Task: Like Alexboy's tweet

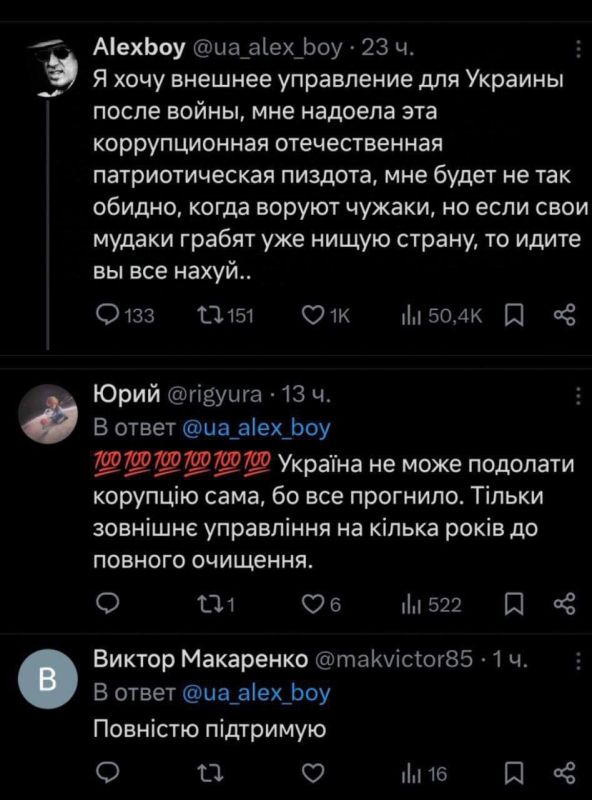Action: pos(315,313)
